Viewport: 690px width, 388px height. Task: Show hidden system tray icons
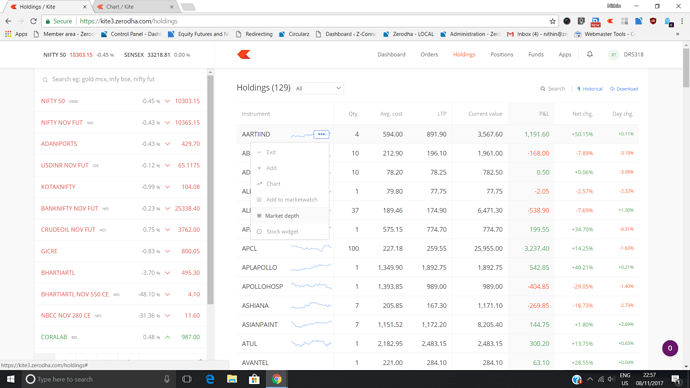click(590, 379)
